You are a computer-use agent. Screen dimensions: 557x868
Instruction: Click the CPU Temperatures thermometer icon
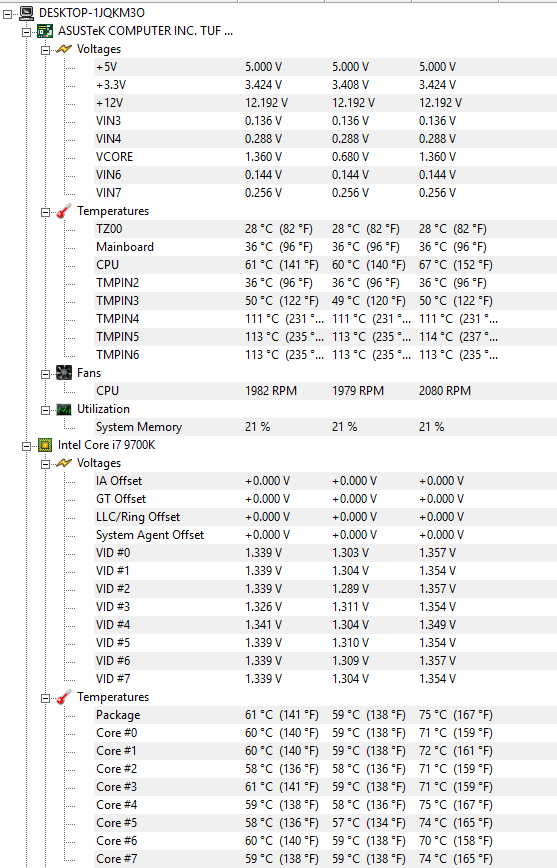(64, 697)
